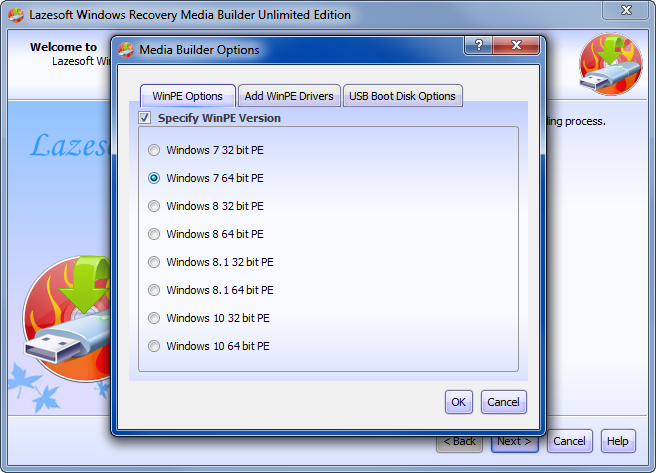Confirm dialog with OK button
656x473 pixels.
coord(459,402)
